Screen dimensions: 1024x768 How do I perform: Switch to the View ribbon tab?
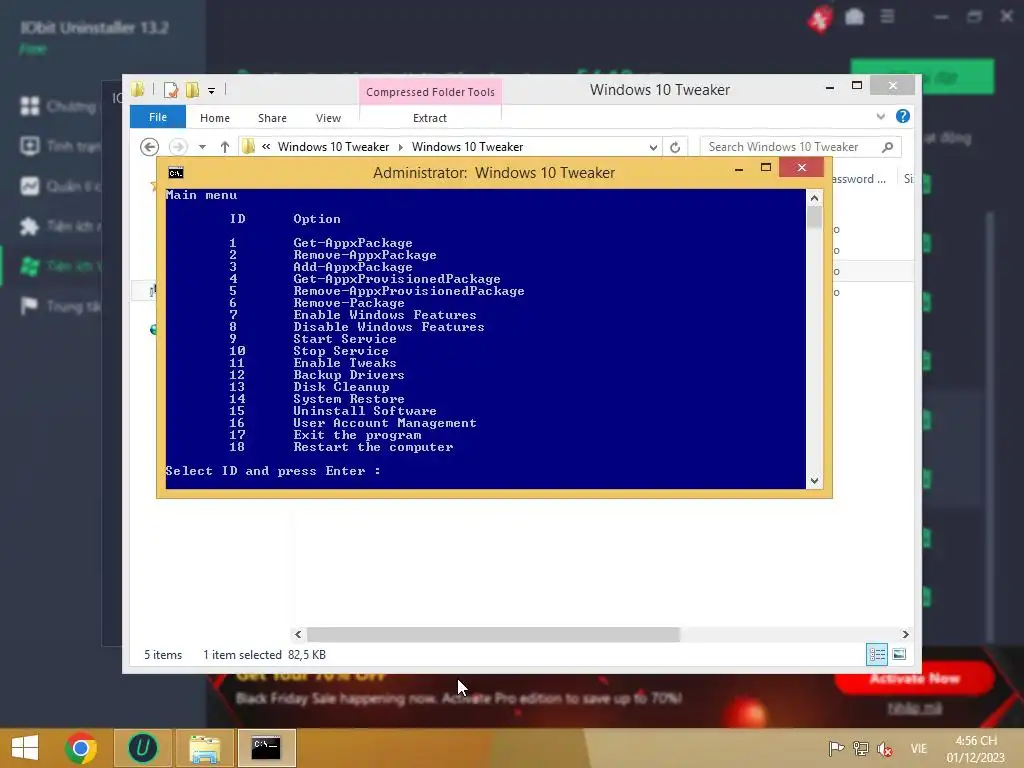328,118
